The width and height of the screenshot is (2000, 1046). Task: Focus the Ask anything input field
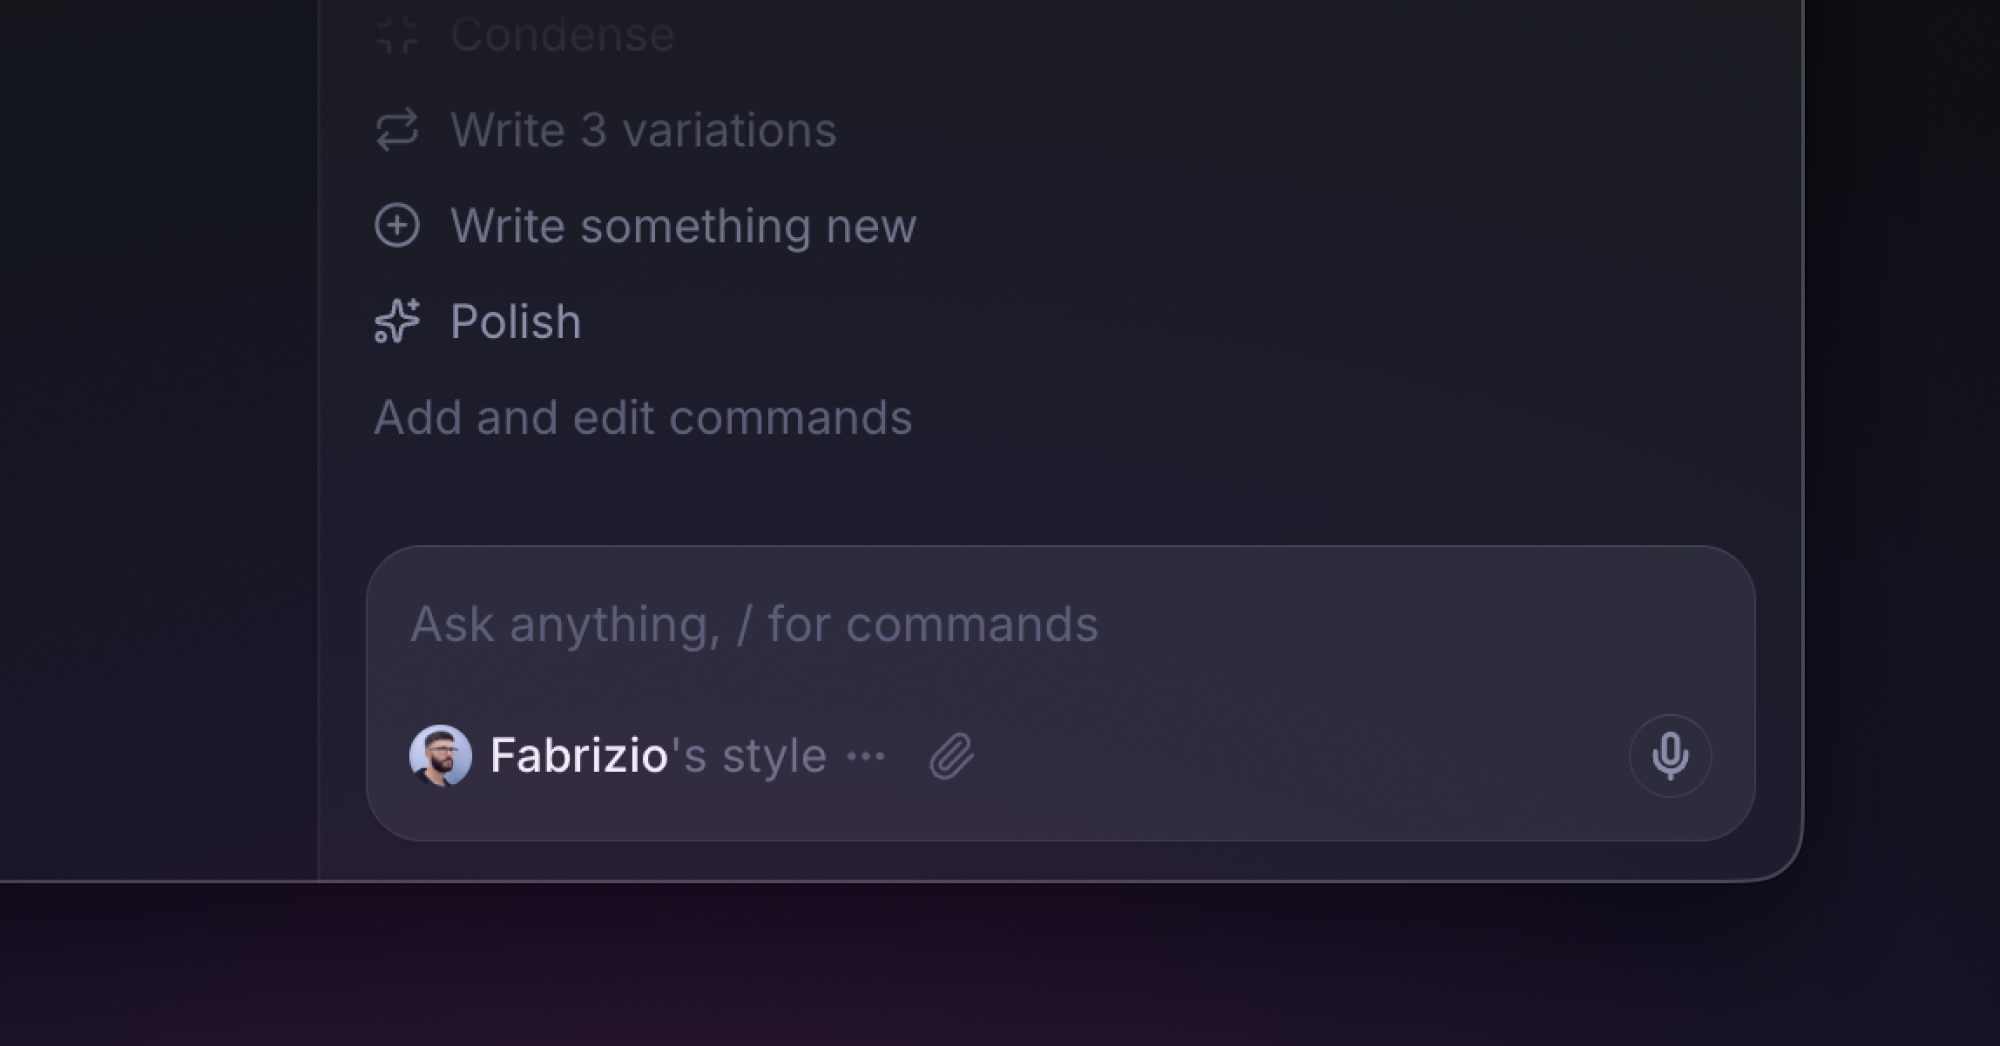pyautogui.click(x=1000, y=624)
